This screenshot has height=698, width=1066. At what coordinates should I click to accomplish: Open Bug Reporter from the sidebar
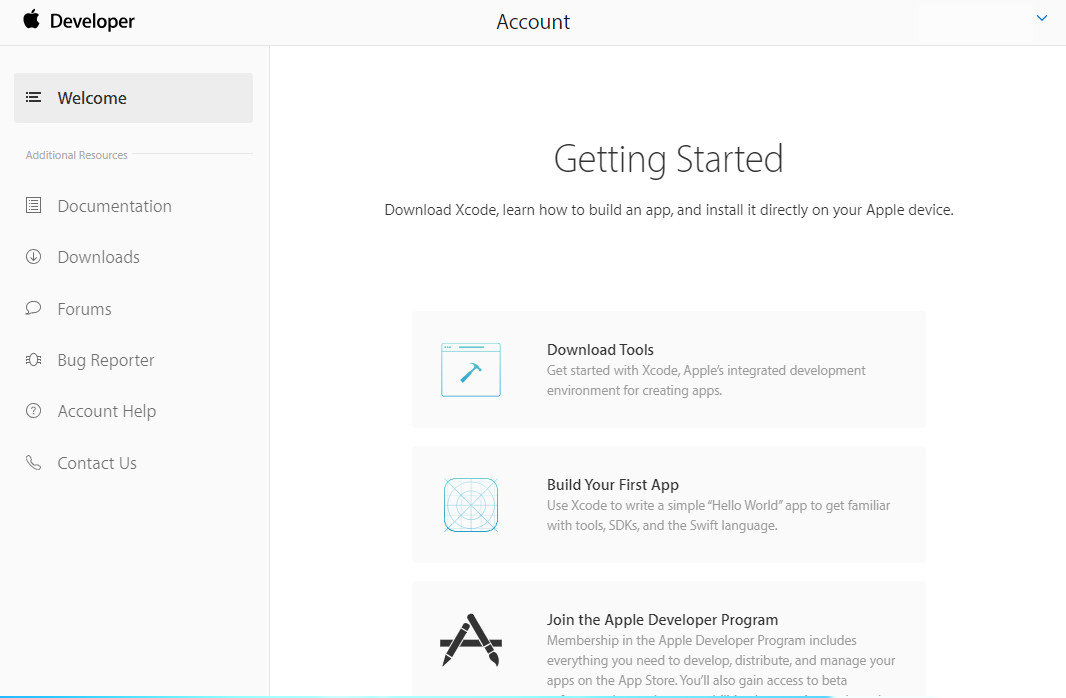click(x=105, y=360)
